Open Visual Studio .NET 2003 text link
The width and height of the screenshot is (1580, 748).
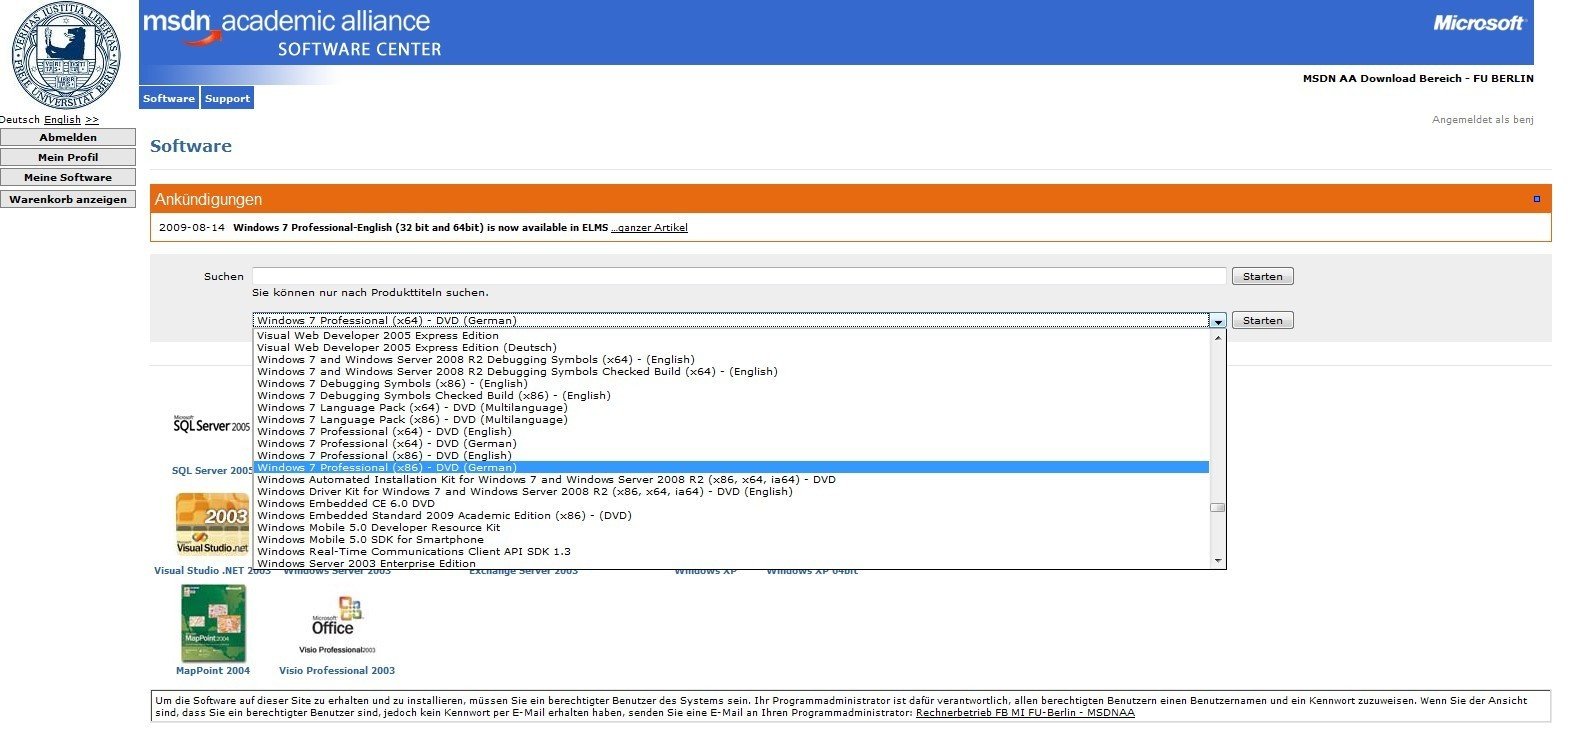tap(212, 571)
